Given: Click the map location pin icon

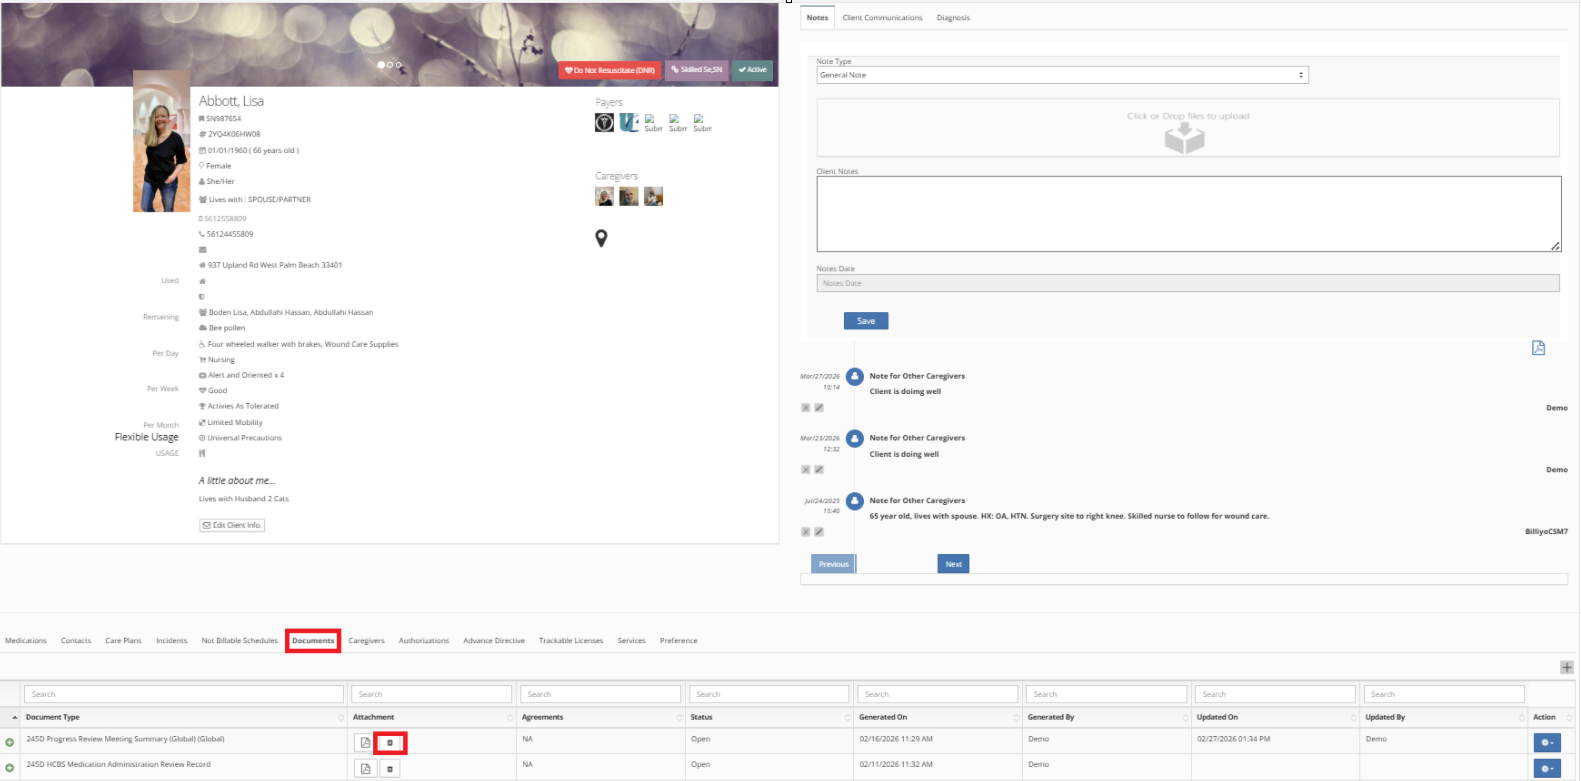Looking at the screenshot, I should 601,238.
